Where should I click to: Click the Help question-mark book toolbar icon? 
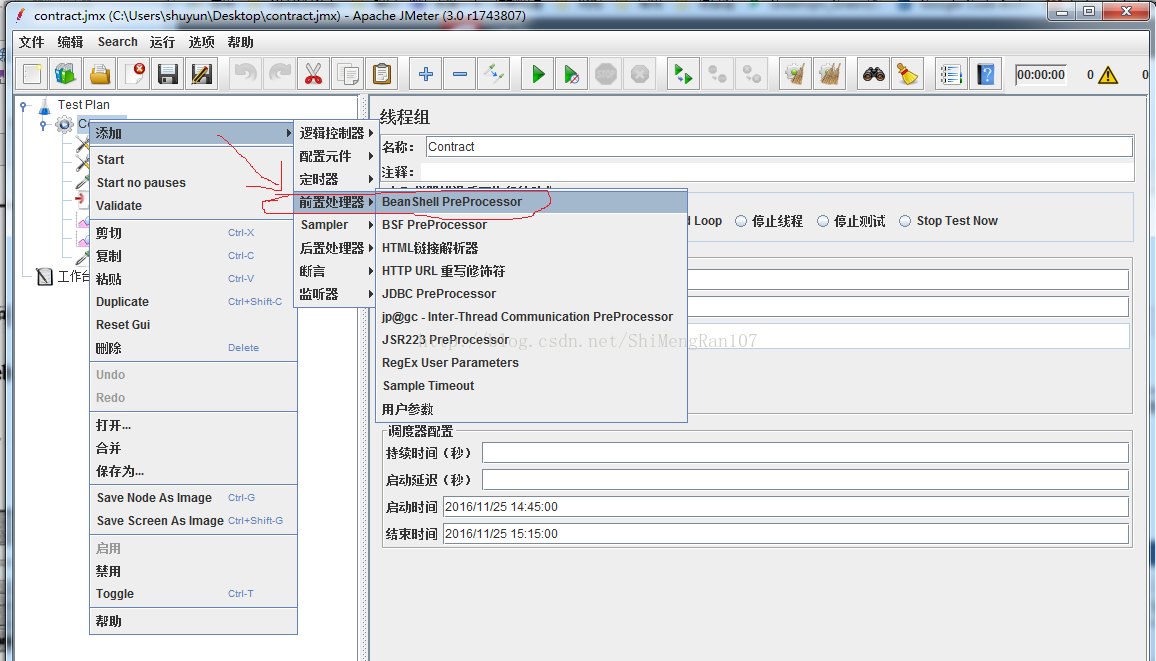pos(986,74)
